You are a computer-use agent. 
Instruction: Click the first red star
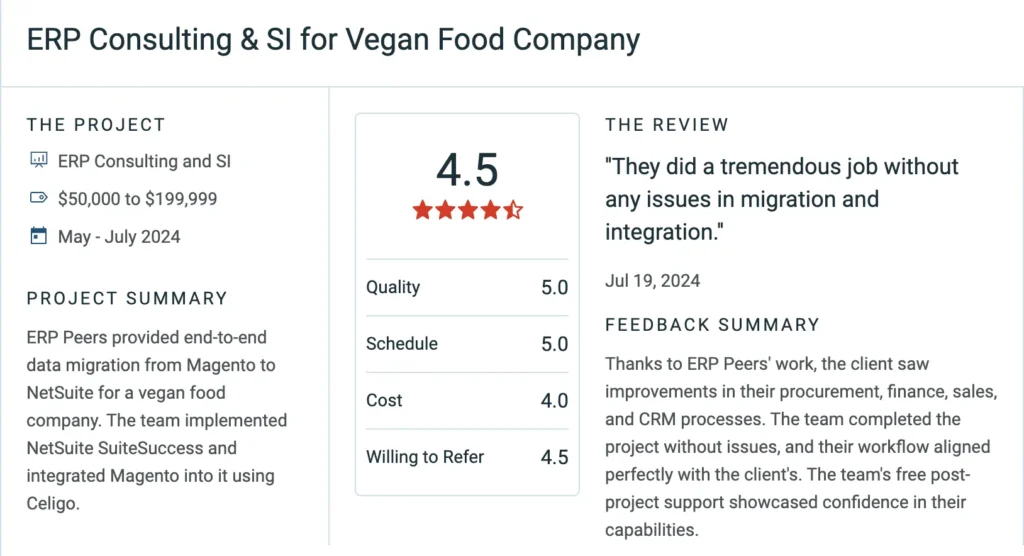tap(421, 210)
